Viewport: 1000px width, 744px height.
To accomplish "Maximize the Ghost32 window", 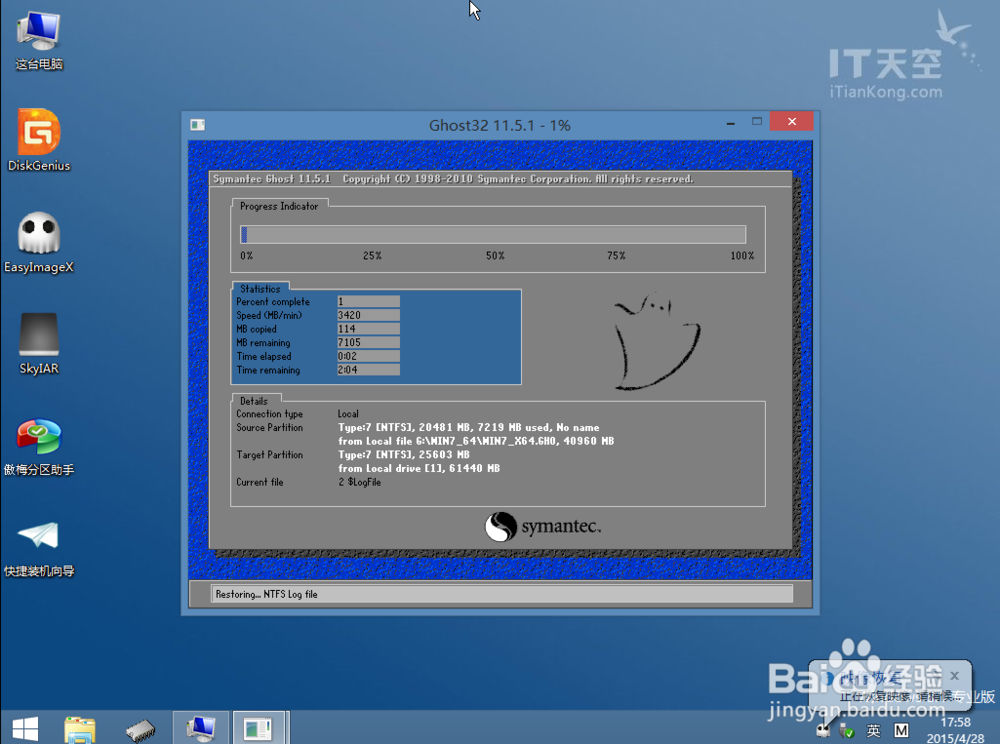I will [757, 121].
